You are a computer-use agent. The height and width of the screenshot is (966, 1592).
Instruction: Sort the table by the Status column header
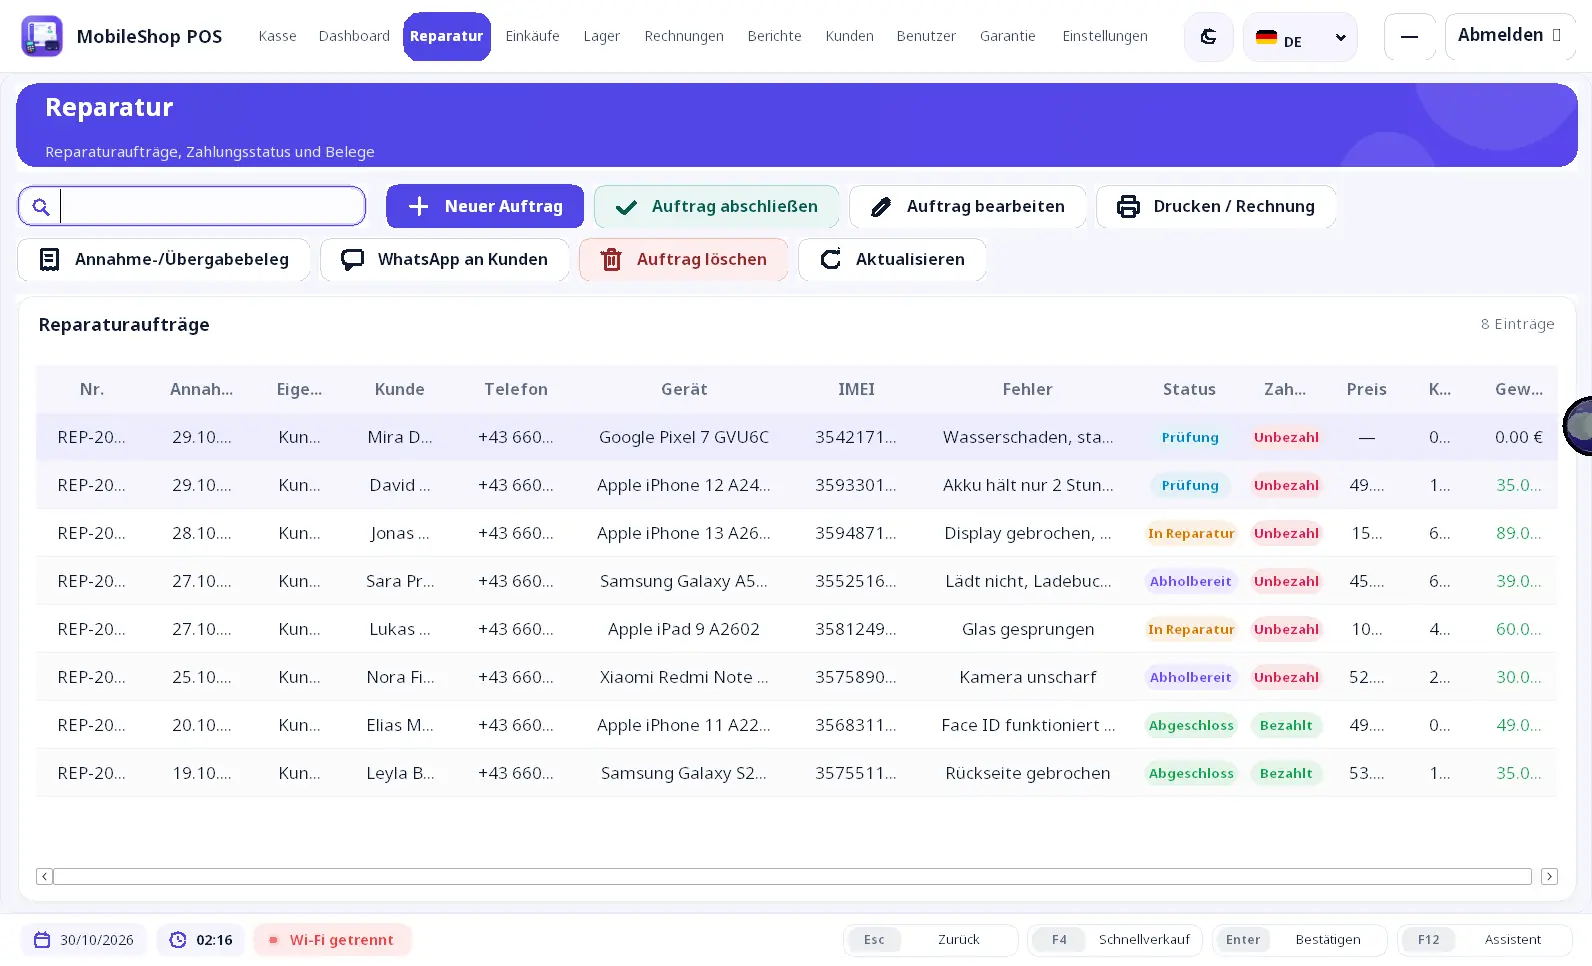1189,389
